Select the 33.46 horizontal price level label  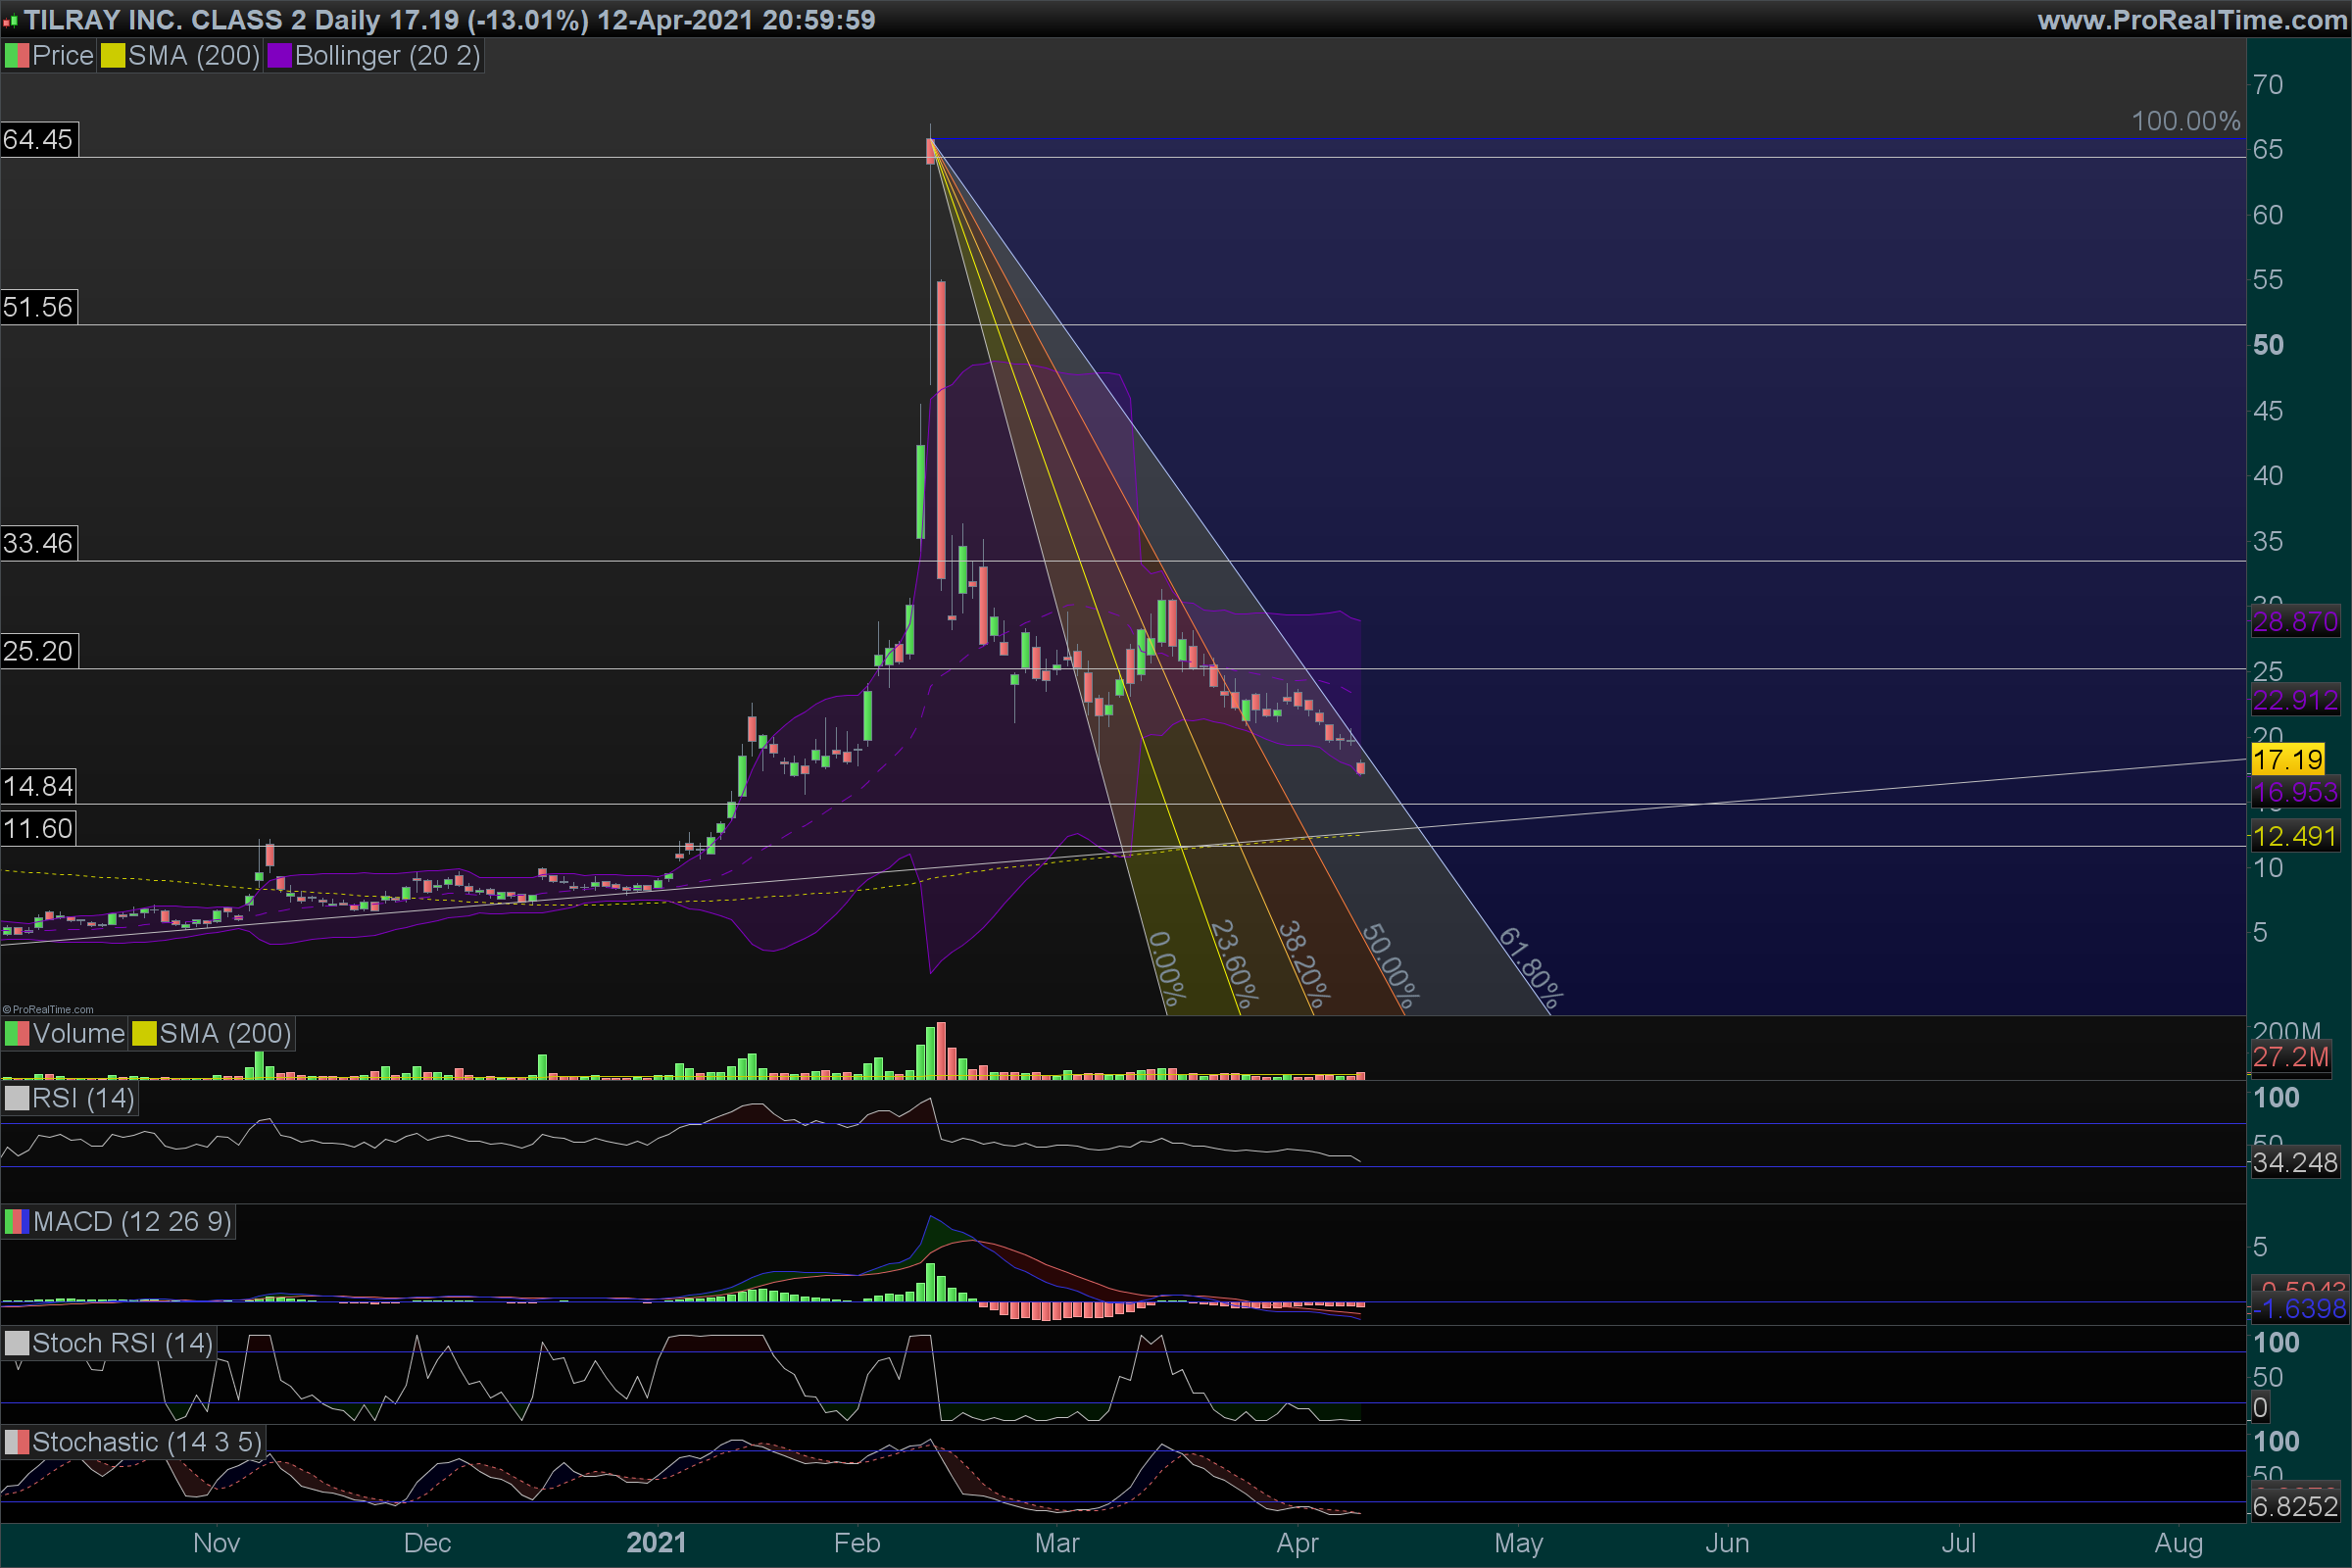38,543
